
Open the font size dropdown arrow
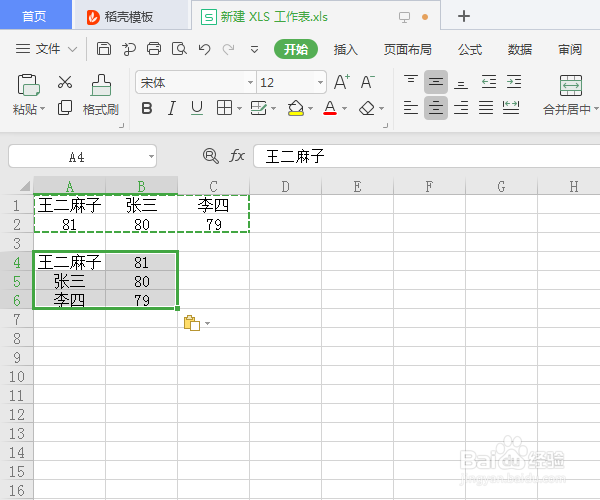click(320, 82)
